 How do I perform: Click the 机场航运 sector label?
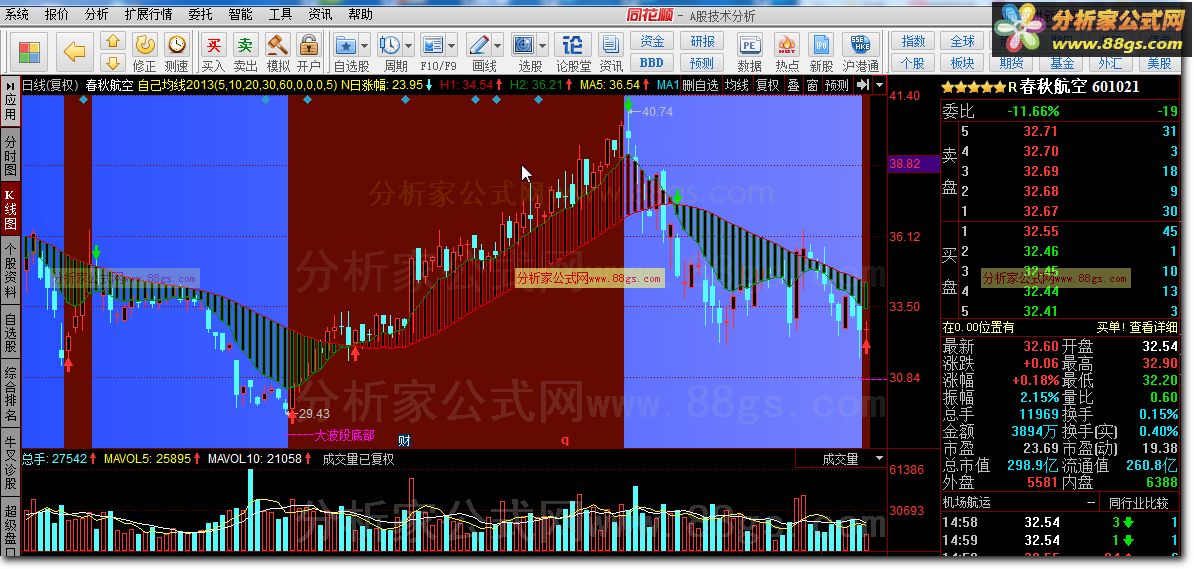click(x=967, y=503)
